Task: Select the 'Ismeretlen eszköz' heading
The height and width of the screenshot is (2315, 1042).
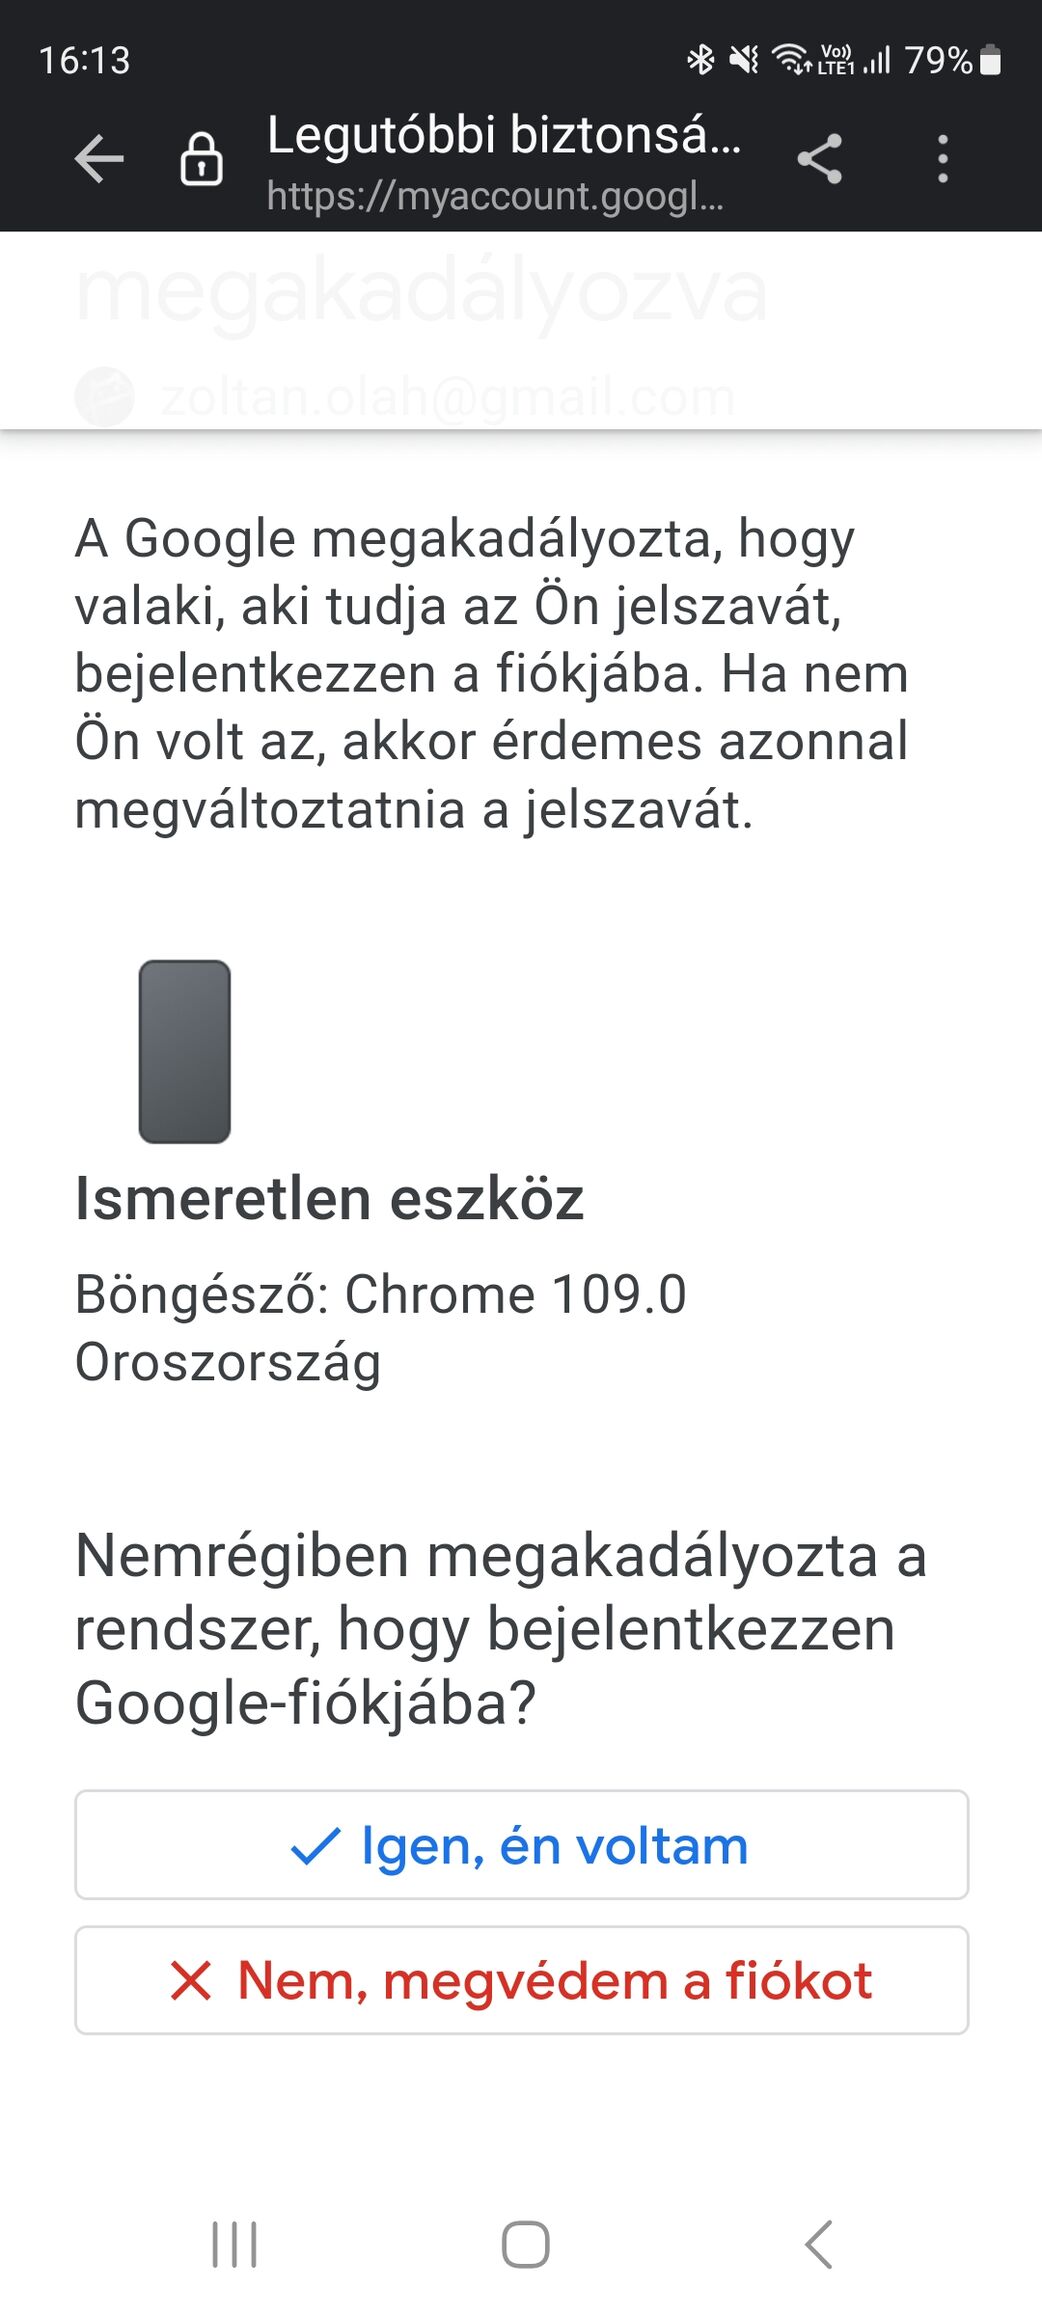Action: click(x=329, y=1198)
